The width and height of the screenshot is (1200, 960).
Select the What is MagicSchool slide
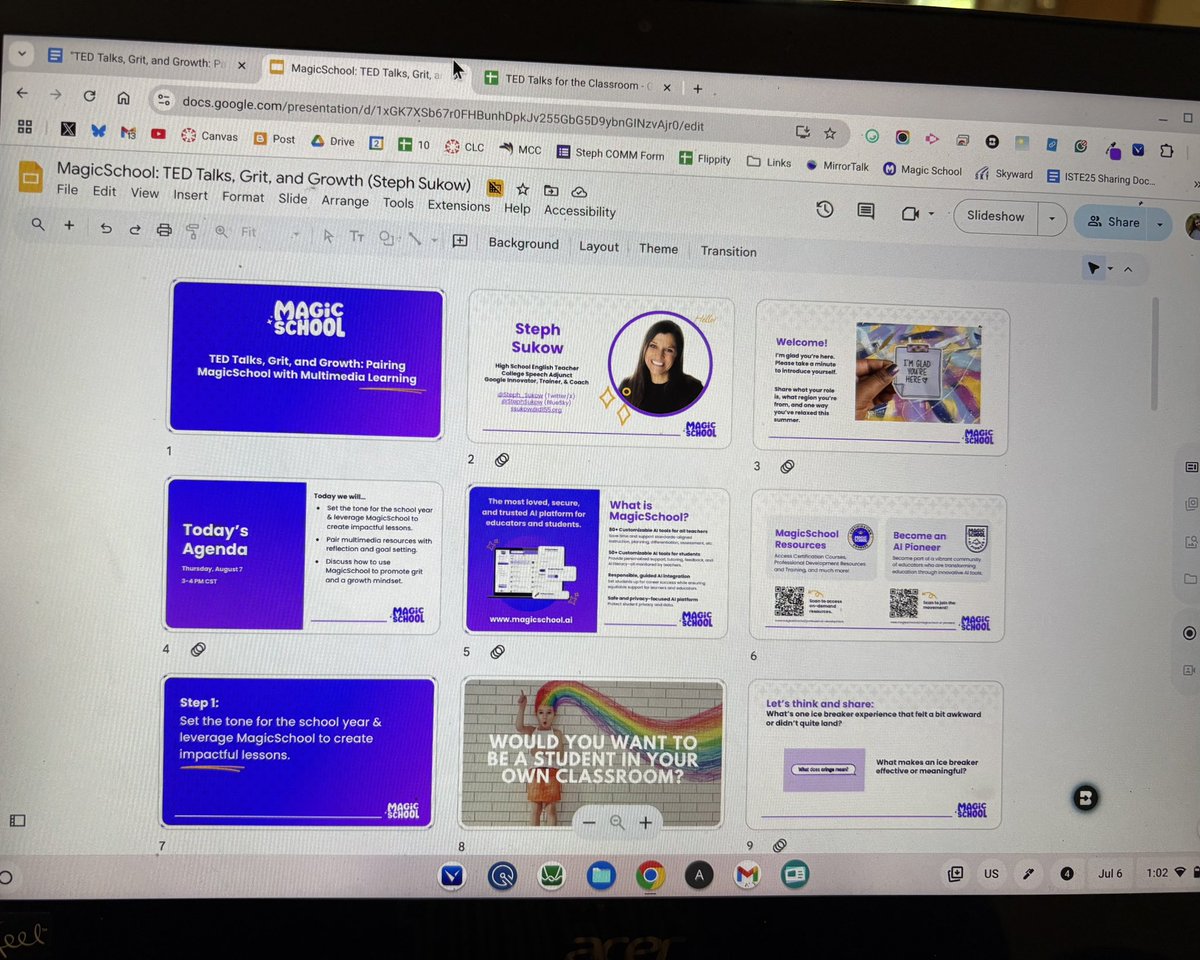596,560
